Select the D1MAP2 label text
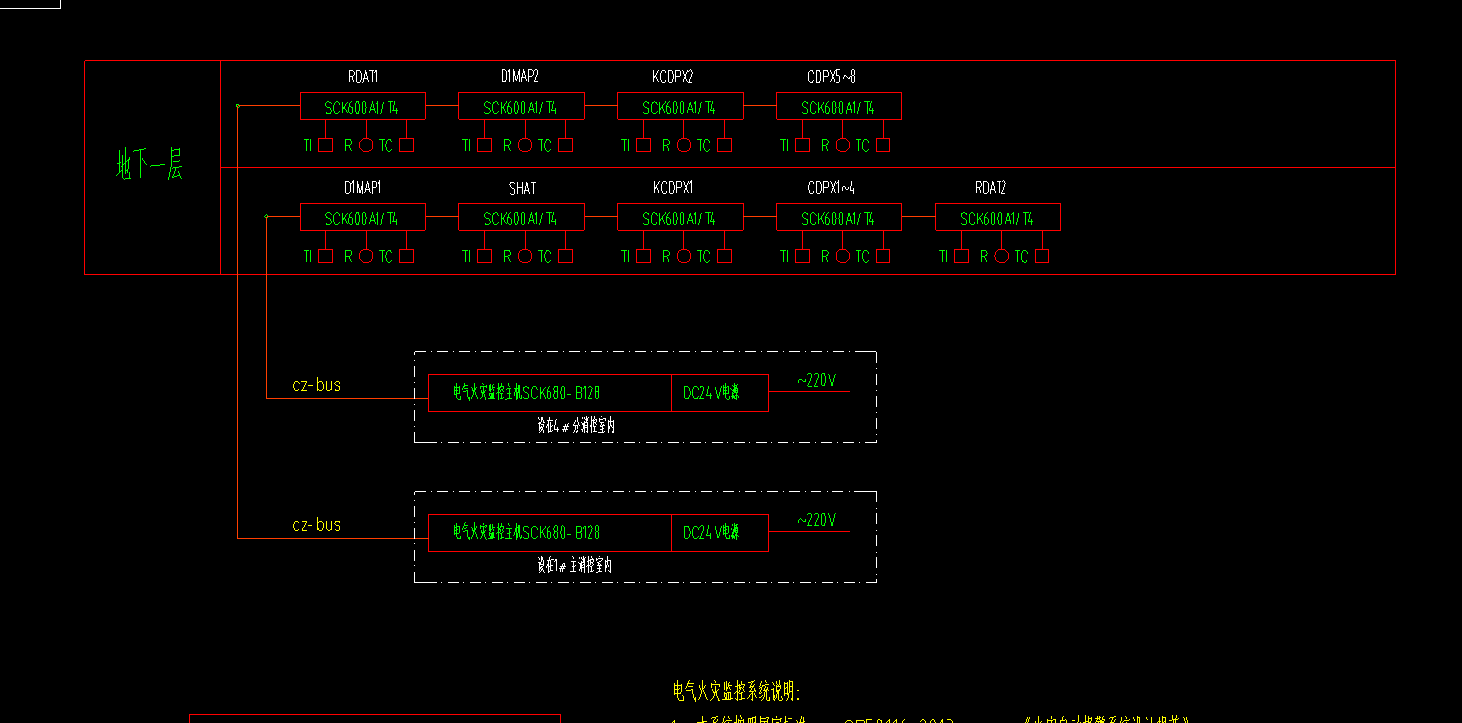 (x=520, y=77)
